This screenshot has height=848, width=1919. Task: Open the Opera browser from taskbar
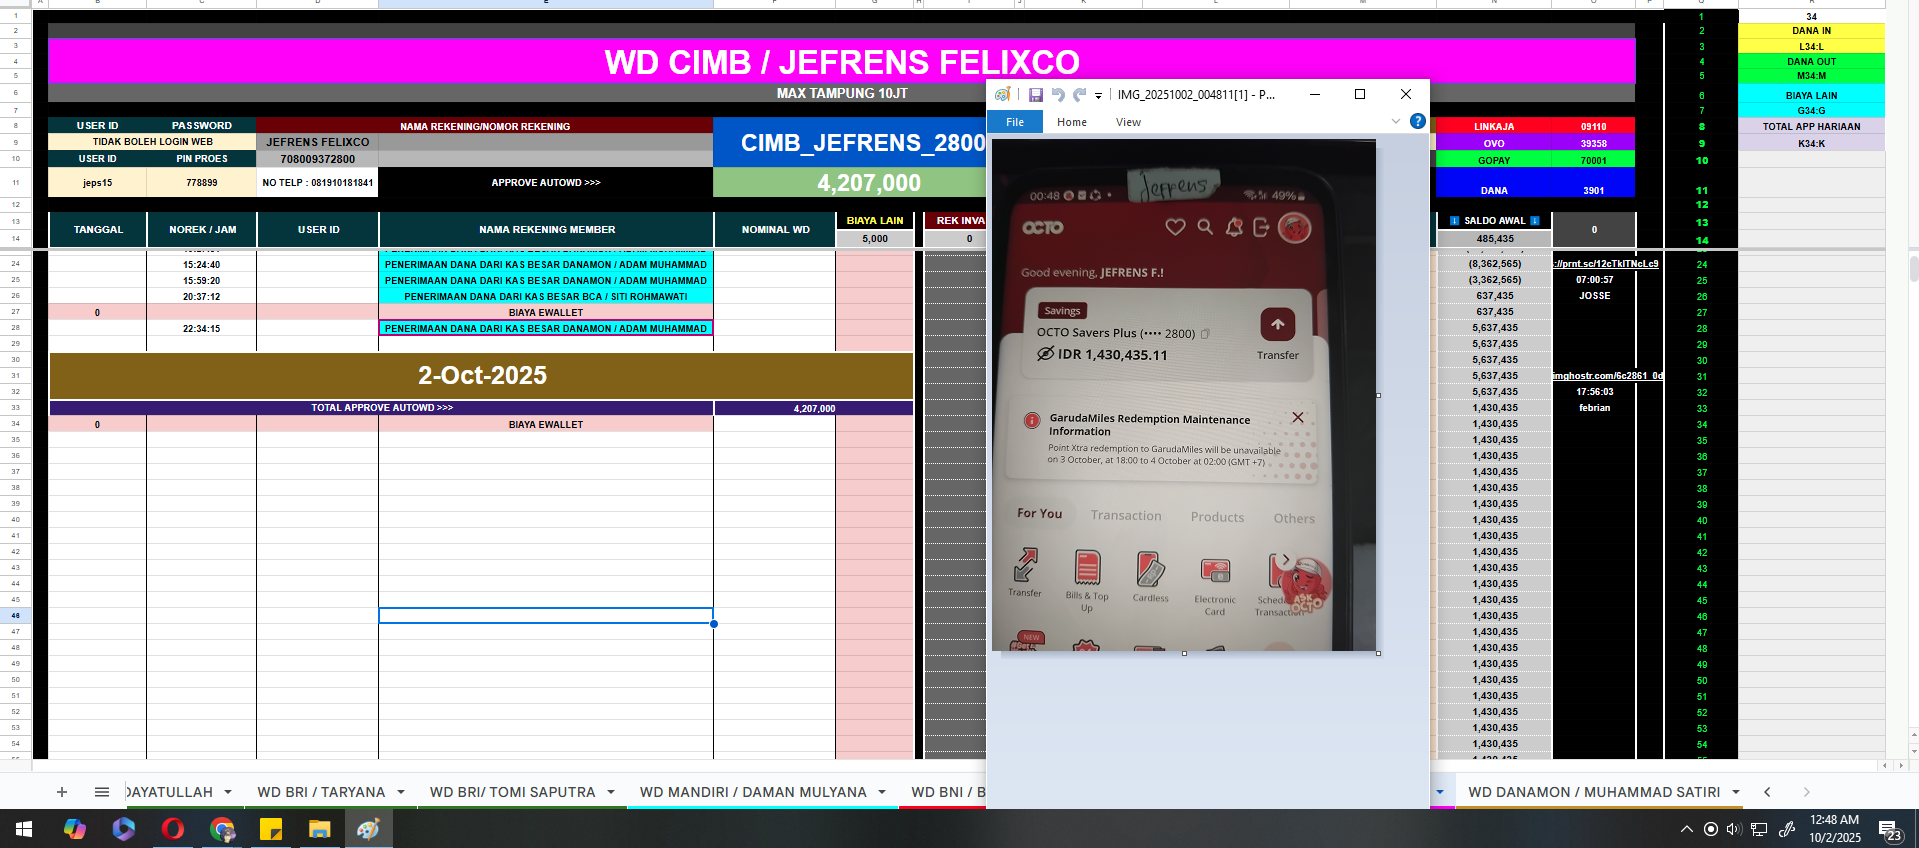pos(173,829)
